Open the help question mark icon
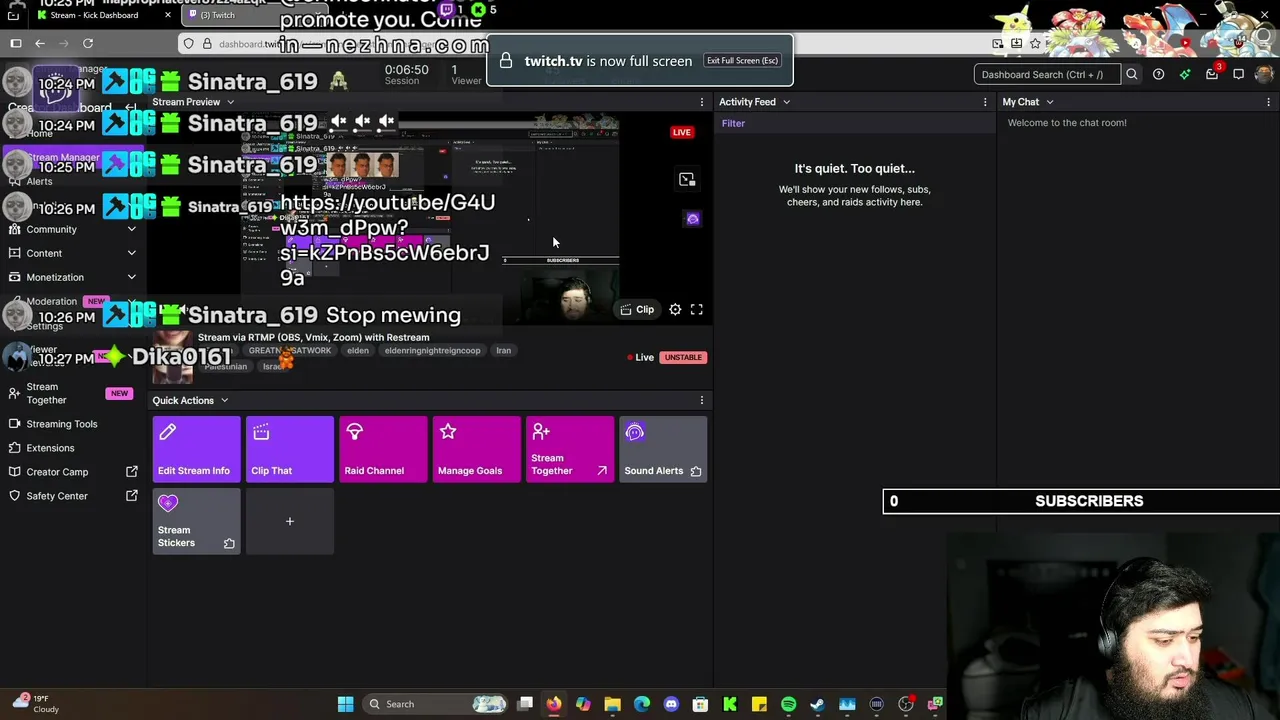Image resolution: width=1280 pixels, height=720 pixels. [1158, 74]
